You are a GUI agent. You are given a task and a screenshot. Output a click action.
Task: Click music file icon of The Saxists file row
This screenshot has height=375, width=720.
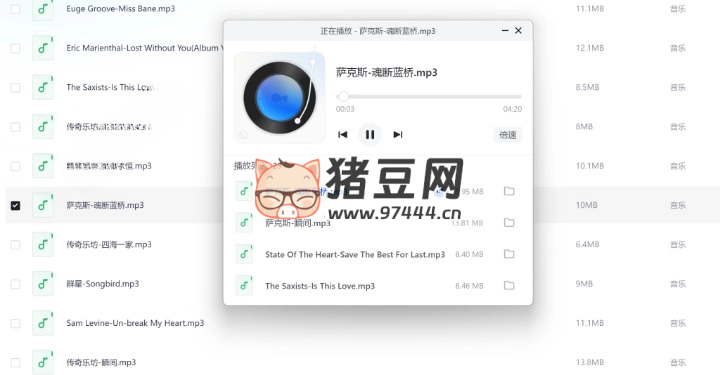pyautogui.click(x=43, y=87)
